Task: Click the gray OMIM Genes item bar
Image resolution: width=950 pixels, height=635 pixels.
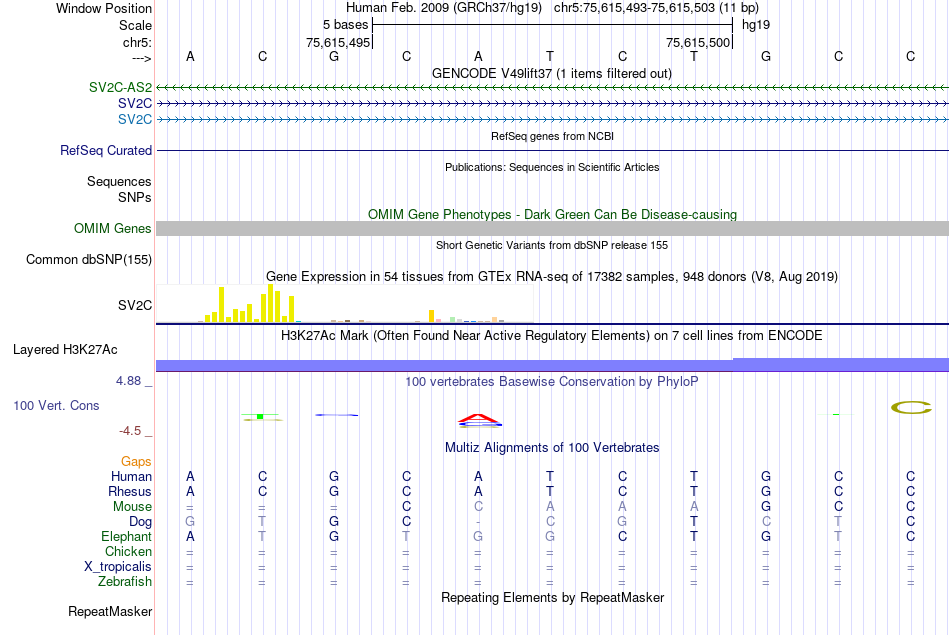Action: (x=553, y=228)
